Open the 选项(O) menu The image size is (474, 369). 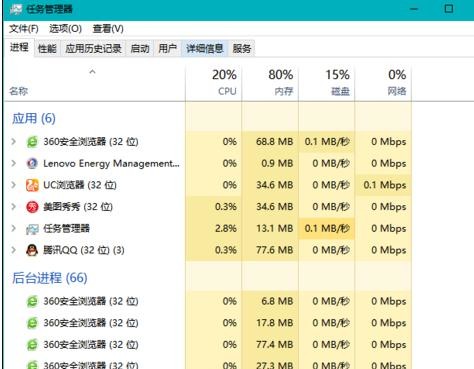click(65, 29)
